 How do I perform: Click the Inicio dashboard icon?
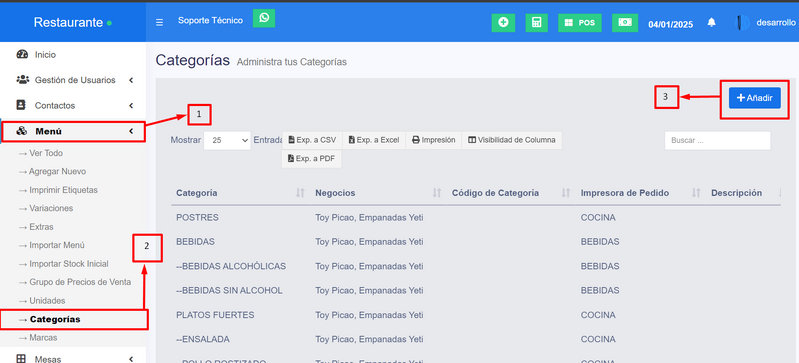[22, 55]
